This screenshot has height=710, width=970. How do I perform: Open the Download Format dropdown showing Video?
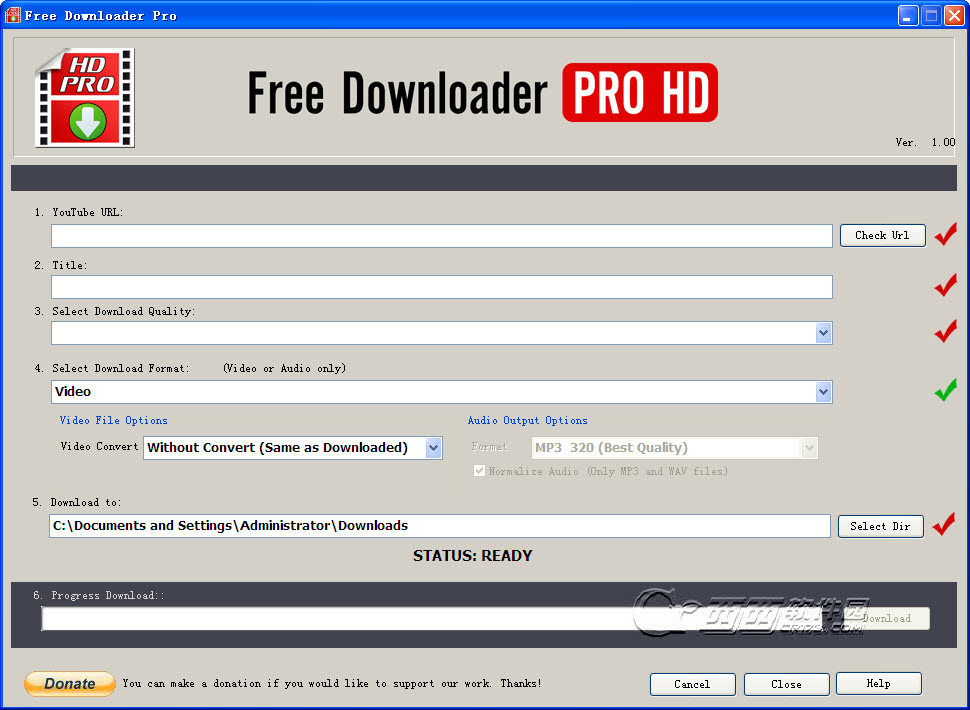(x=823, y=391)
